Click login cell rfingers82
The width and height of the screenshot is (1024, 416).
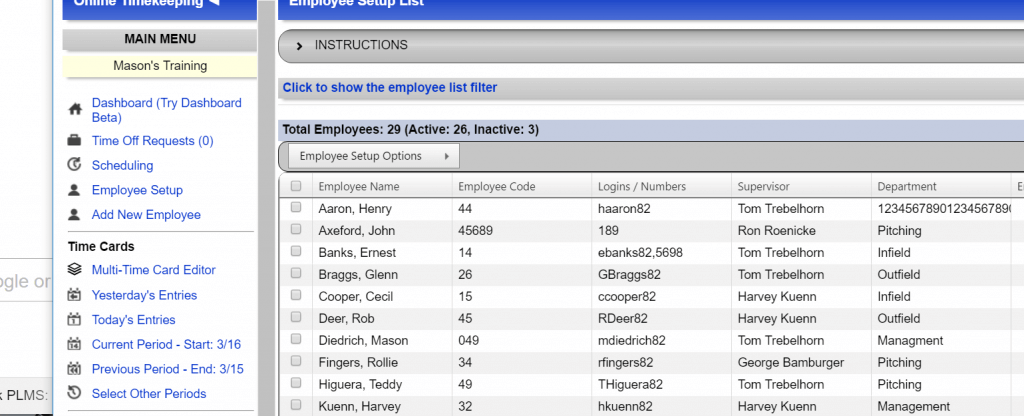pos(628,362)
